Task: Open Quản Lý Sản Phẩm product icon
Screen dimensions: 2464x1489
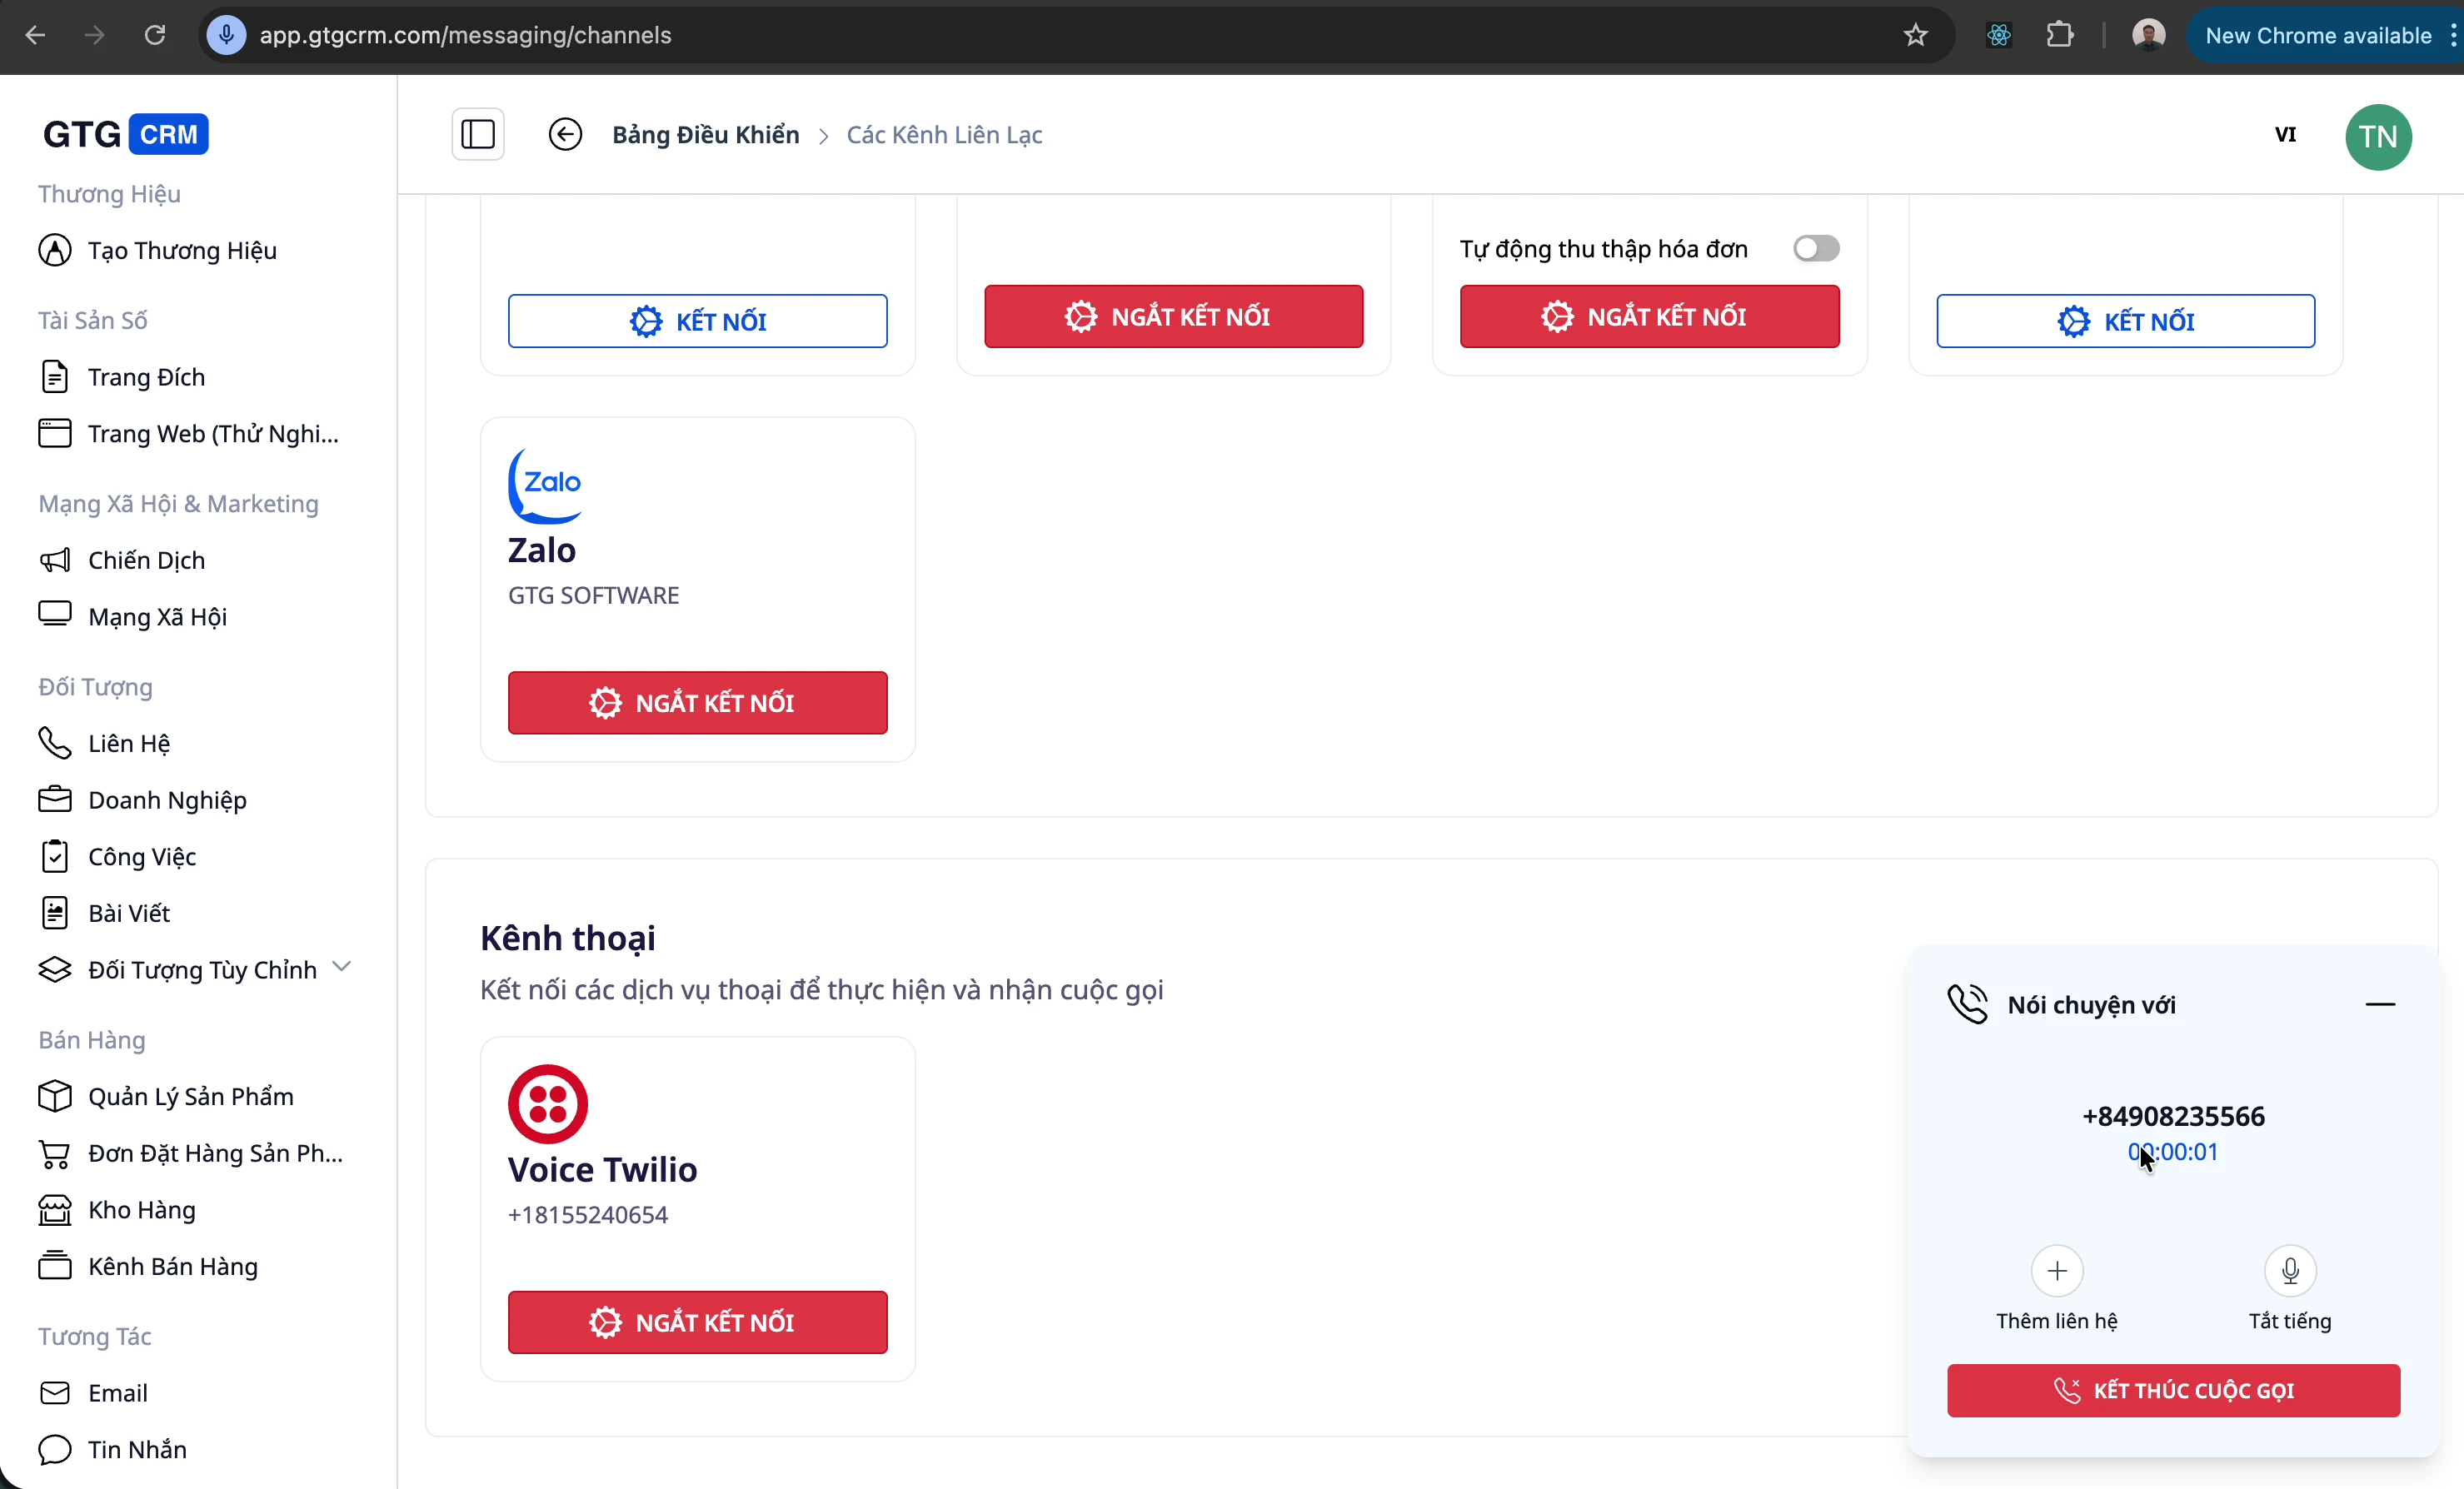Action: pos(55,1096)
